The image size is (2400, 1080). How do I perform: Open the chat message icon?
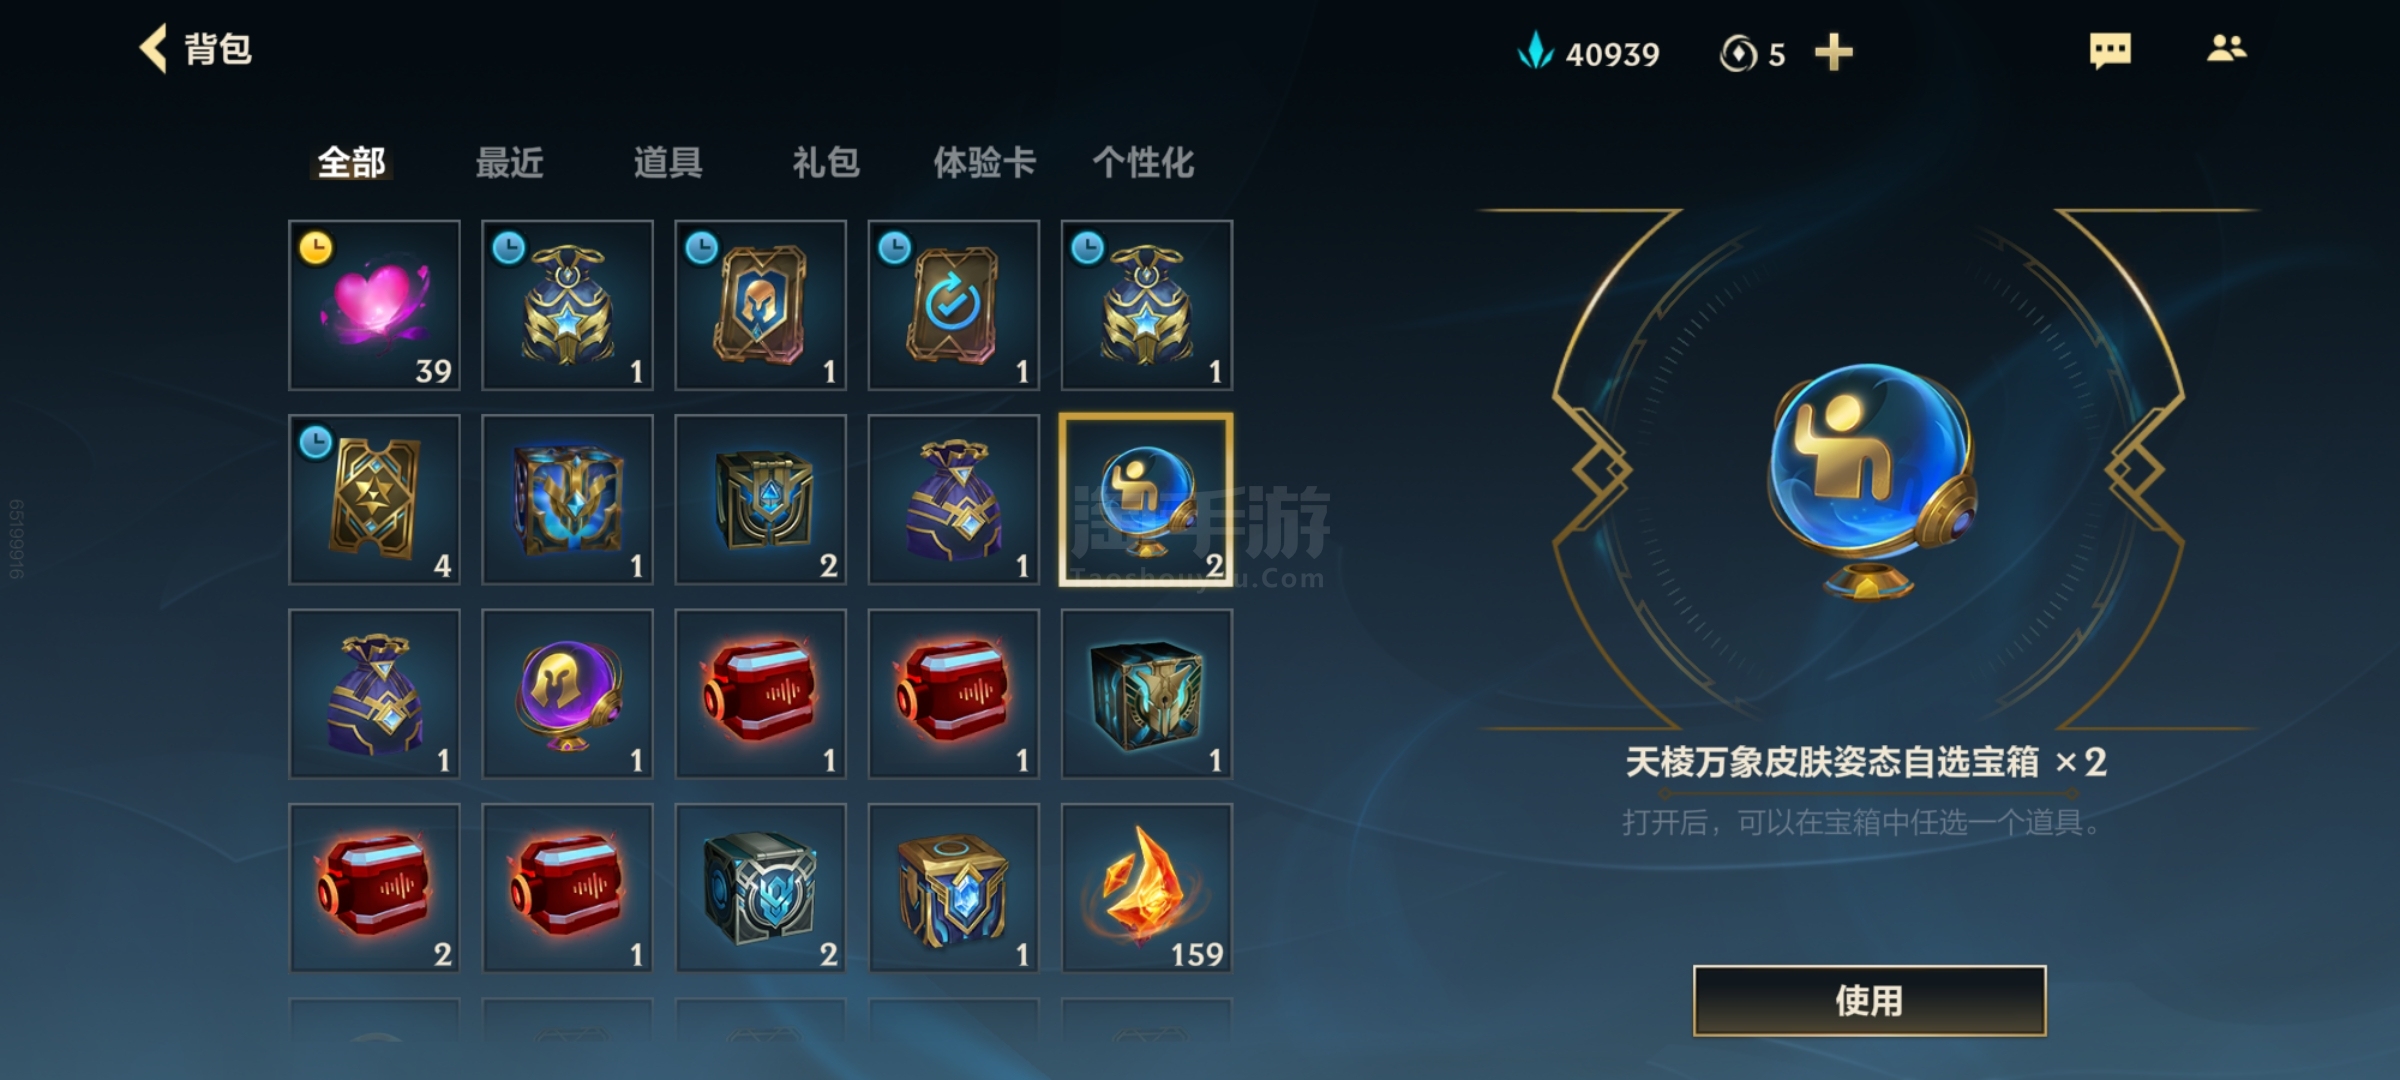(x=2110, y=50)
